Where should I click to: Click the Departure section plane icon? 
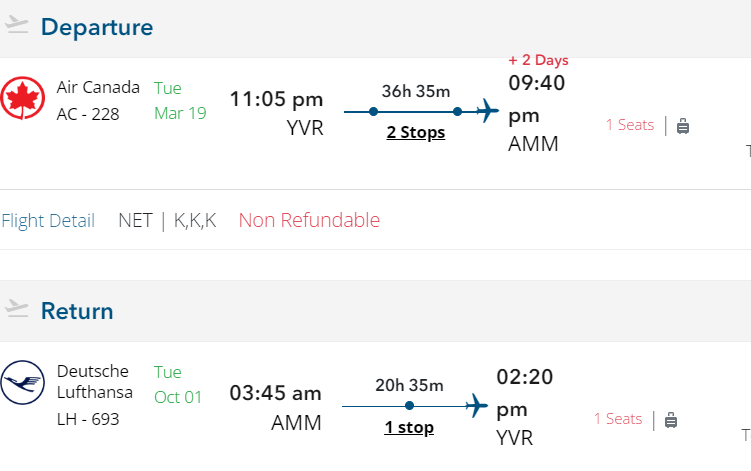click(16, 26)
